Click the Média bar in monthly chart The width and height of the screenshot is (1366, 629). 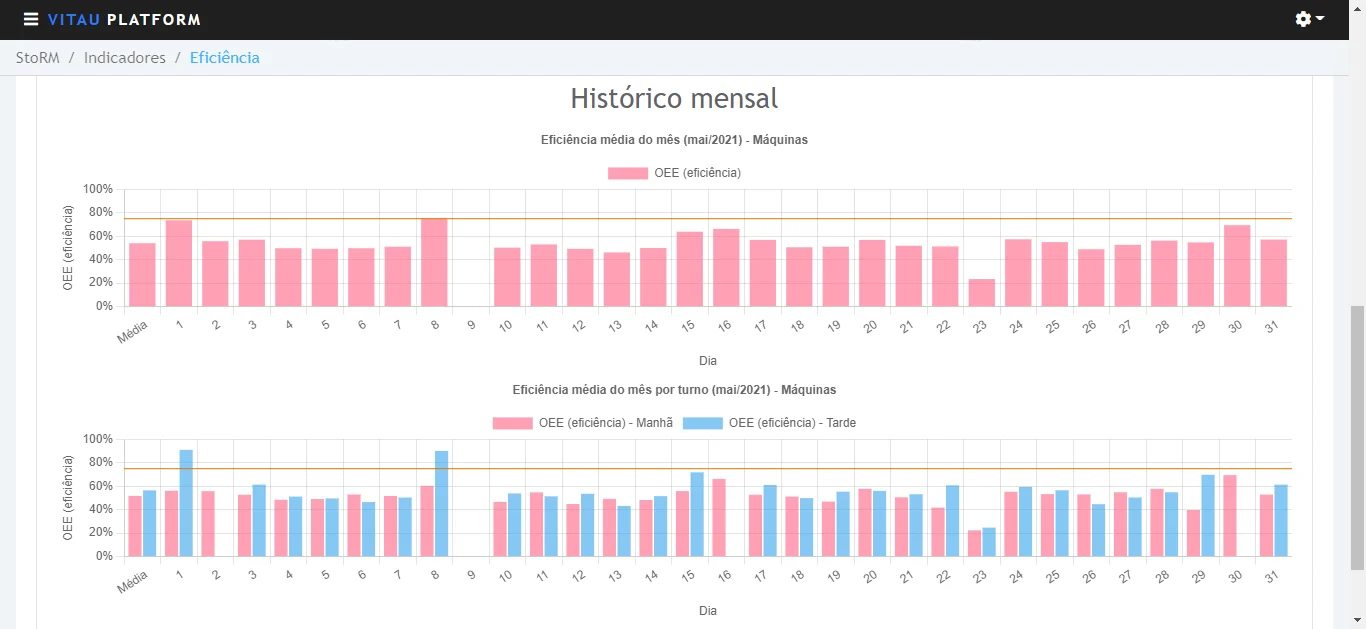pos(142,275)
